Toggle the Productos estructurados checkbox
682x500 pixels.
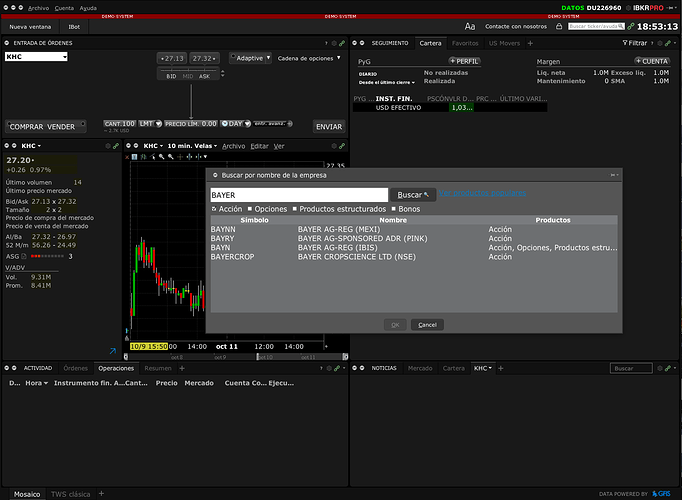(294, 209)
